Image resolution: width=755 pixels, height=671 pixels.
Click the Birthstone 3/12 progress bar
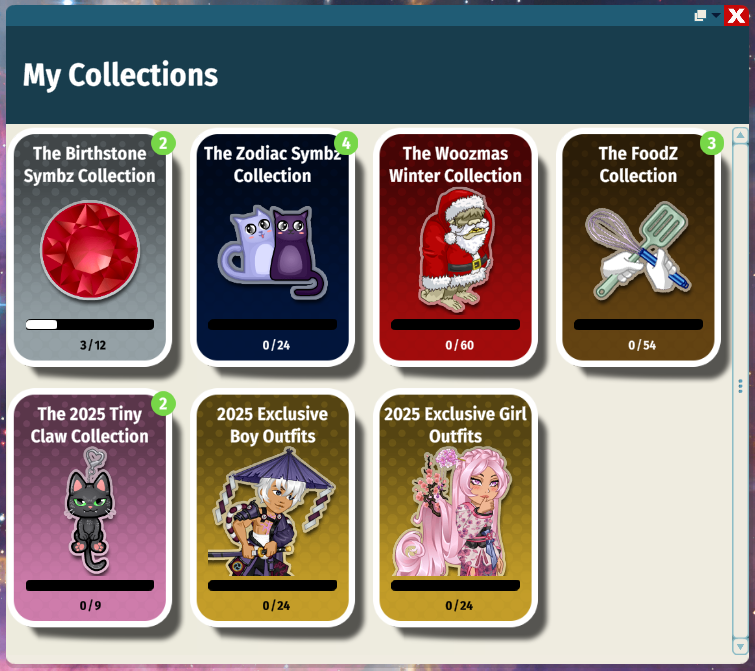coord(90,324)
